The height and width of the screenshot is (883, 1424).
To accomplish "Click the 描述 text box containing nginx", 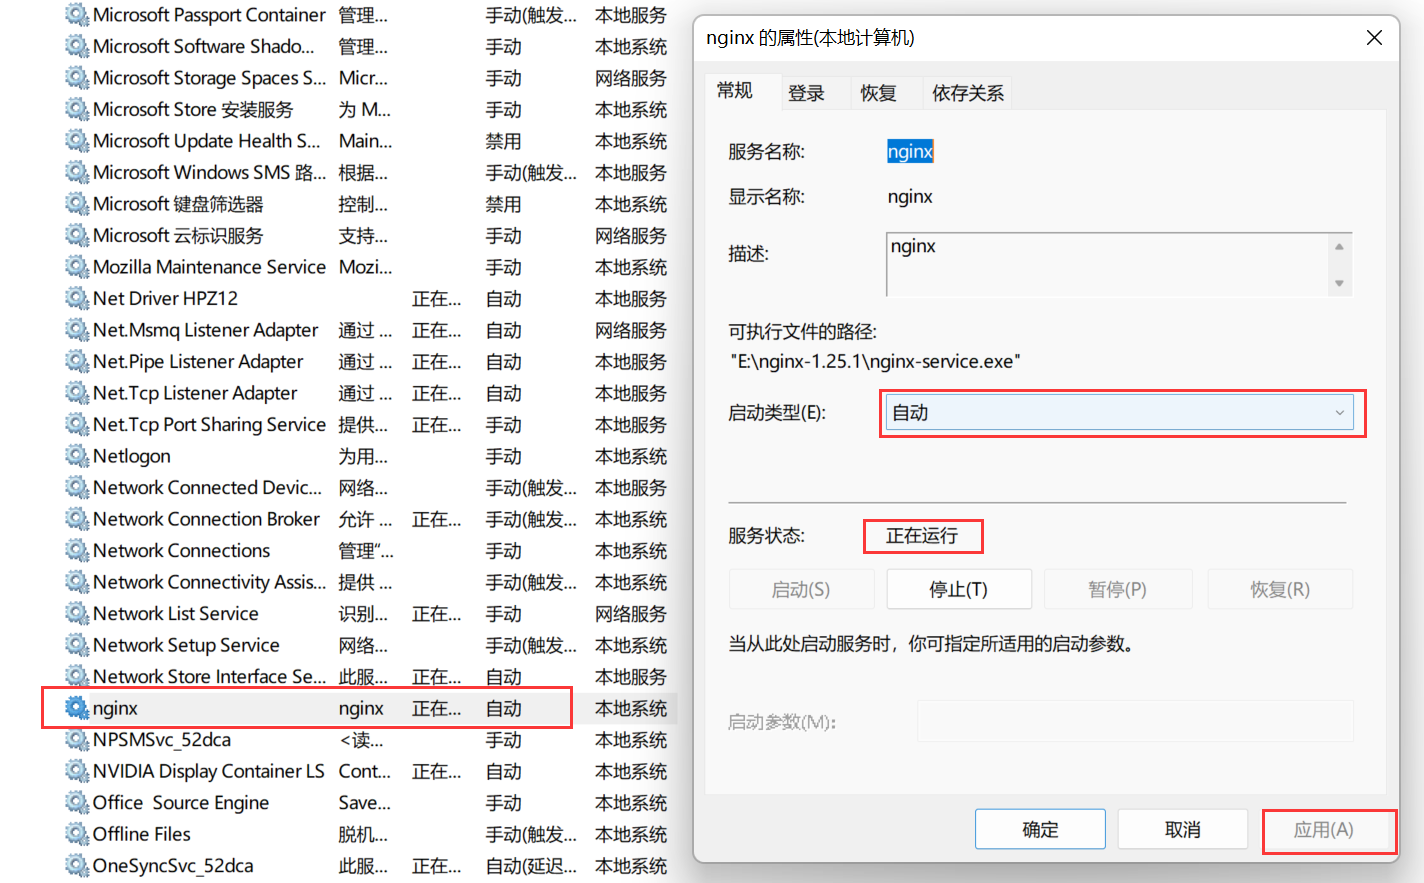I will pyautogui.click(x=1105, y=265).
